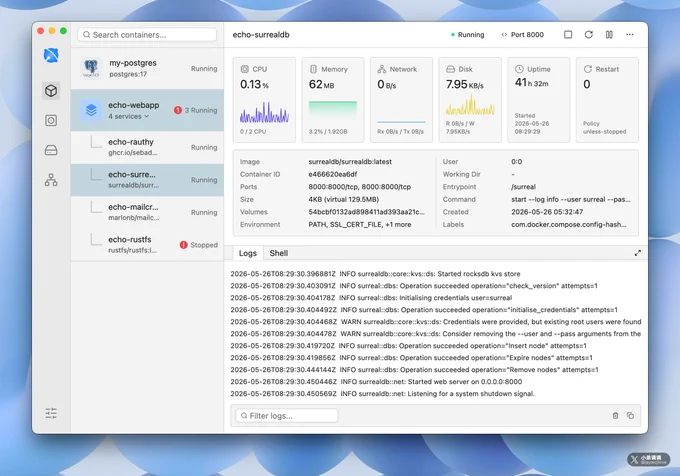Focus the Filter logs input field

(x=287, y=416)
